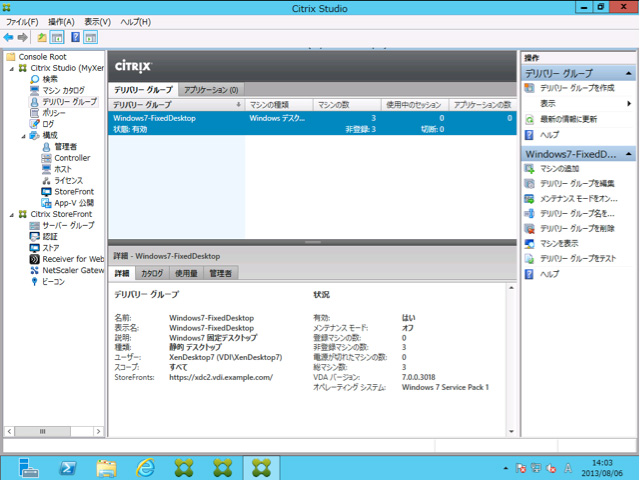Viewport: 640px width, 480px height.
Task: Click デリバリー グループを削除 action
Action: [577, 229]
